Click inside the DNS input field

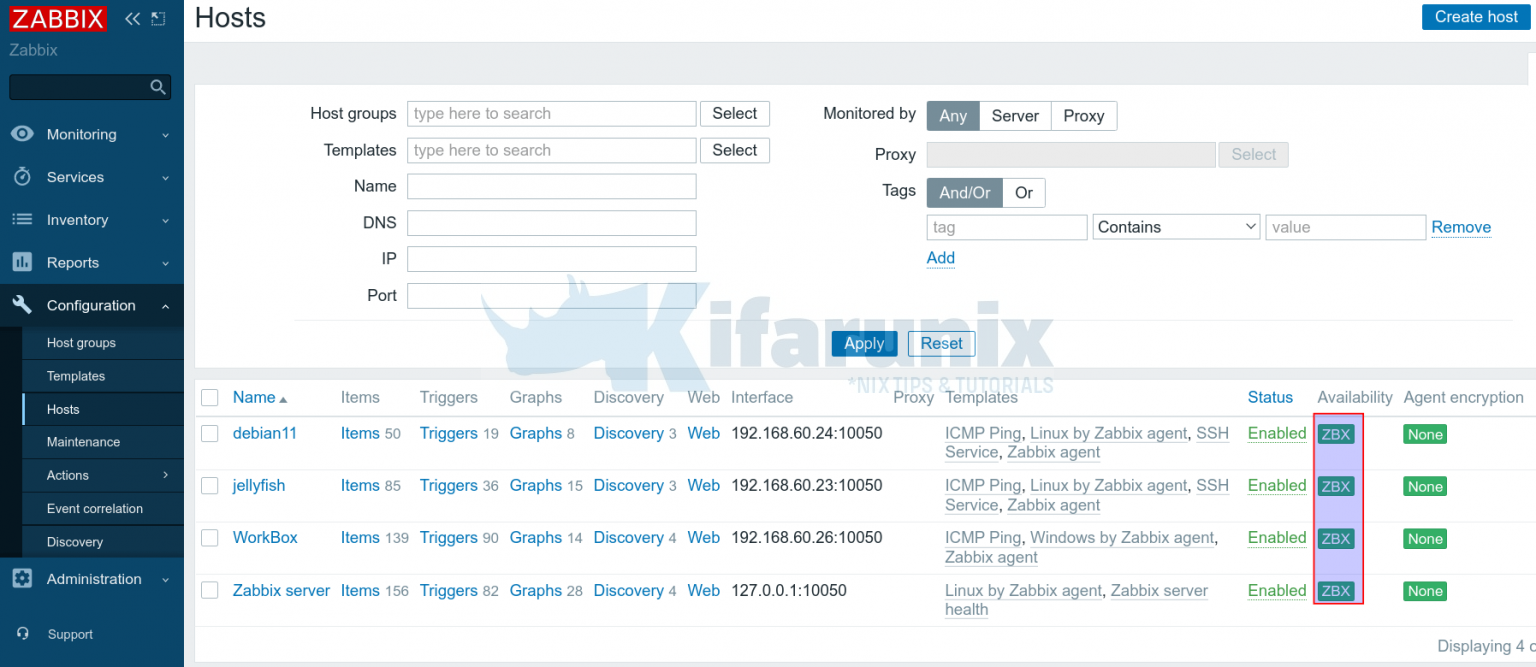[551, 222]
